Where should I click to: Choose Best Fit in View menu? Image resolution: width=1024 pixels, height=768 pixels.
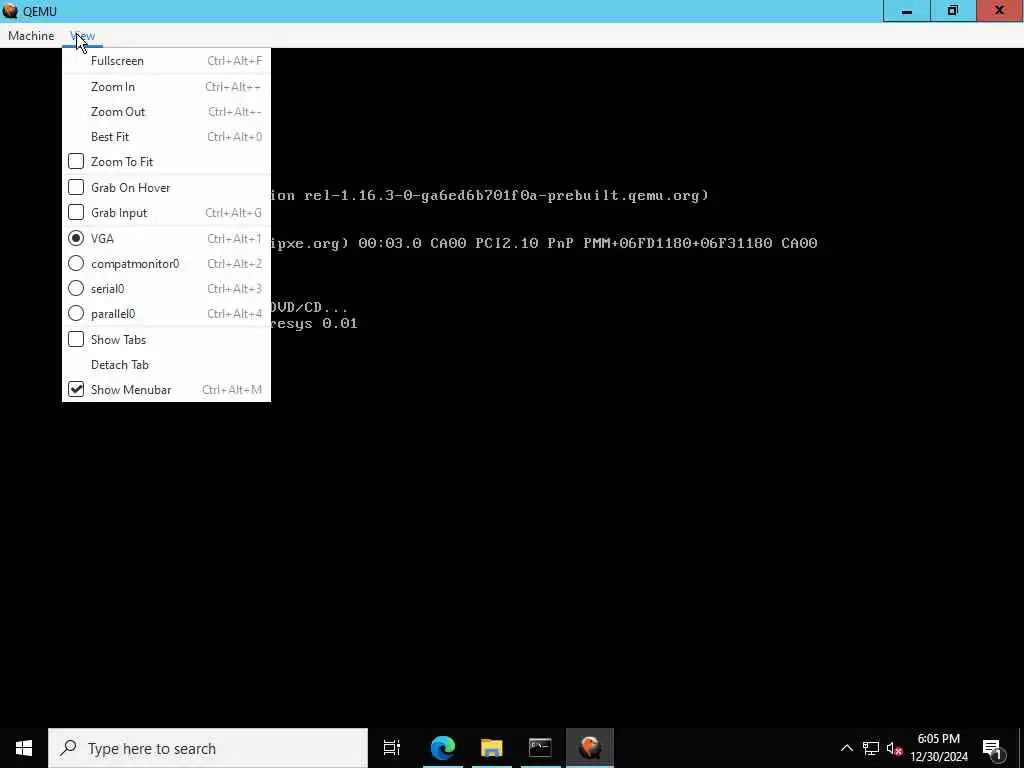166,136
